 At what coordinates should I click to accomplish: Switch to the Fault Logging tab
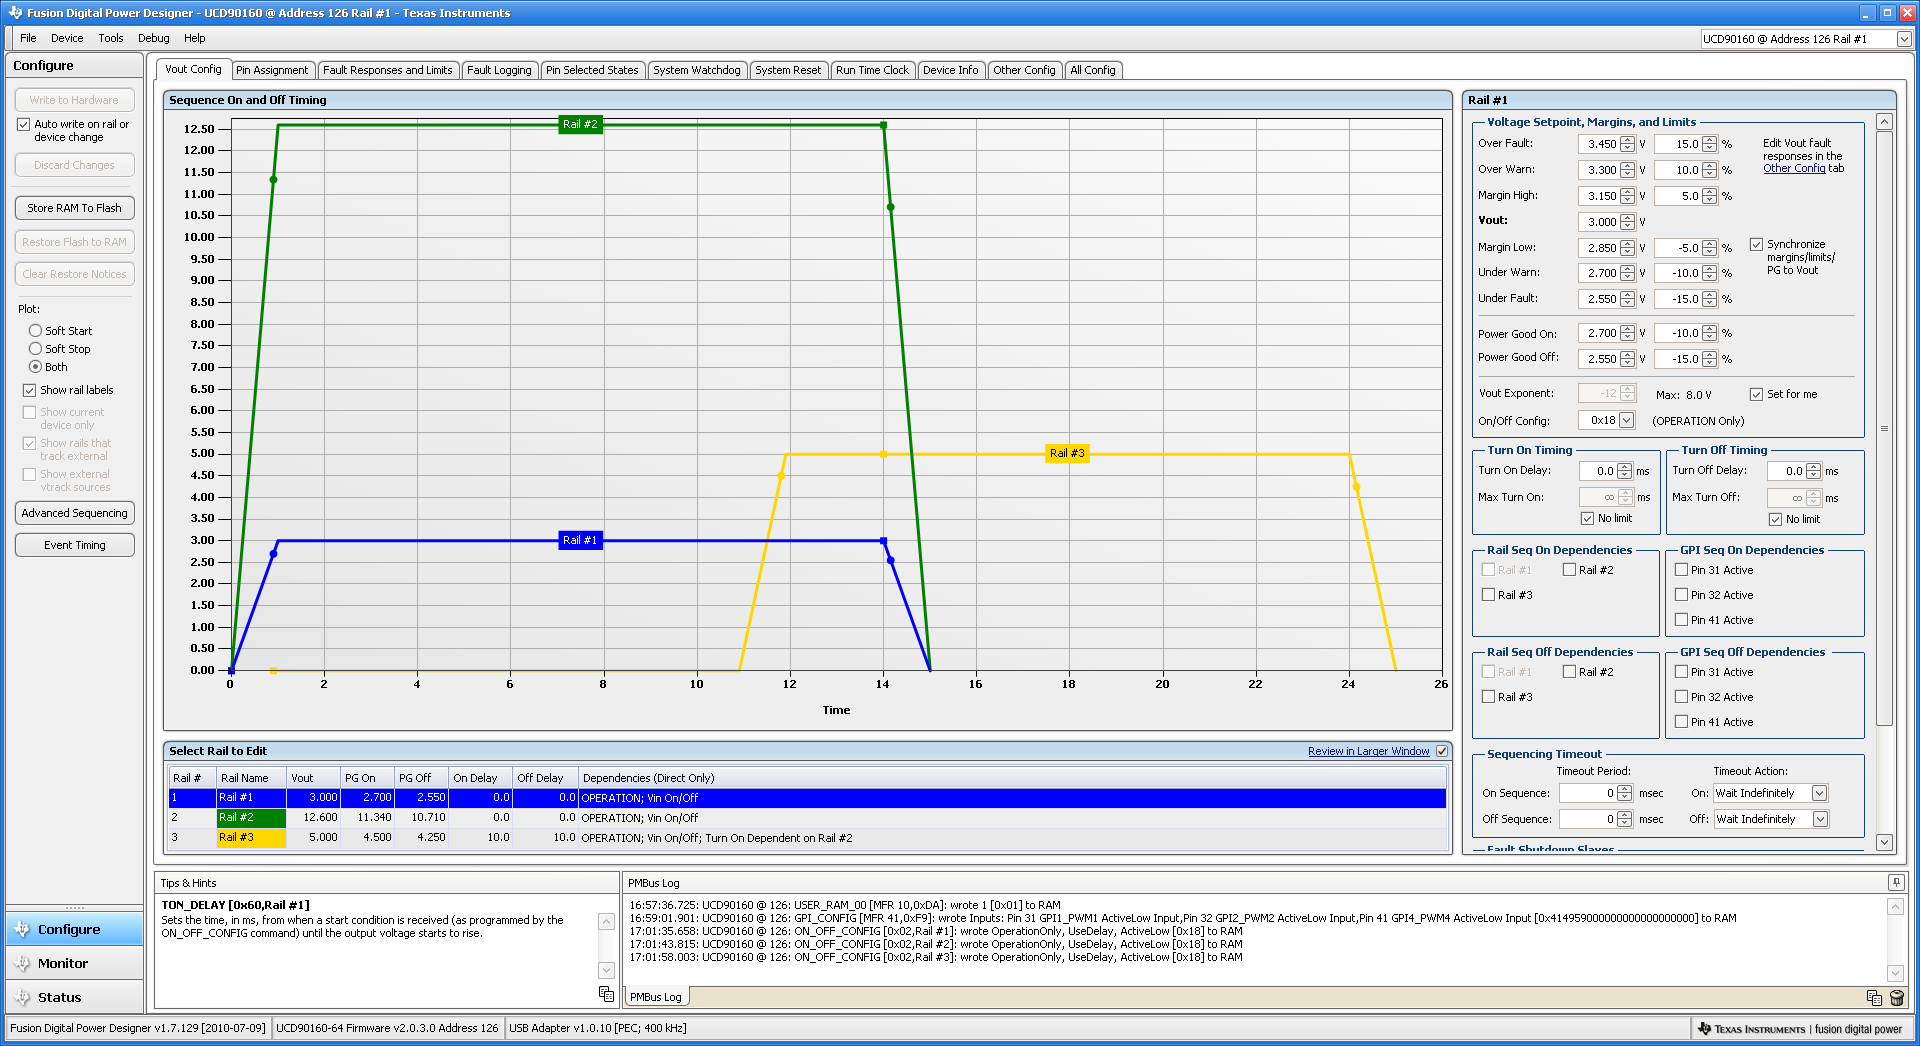[x=499, y=70]
